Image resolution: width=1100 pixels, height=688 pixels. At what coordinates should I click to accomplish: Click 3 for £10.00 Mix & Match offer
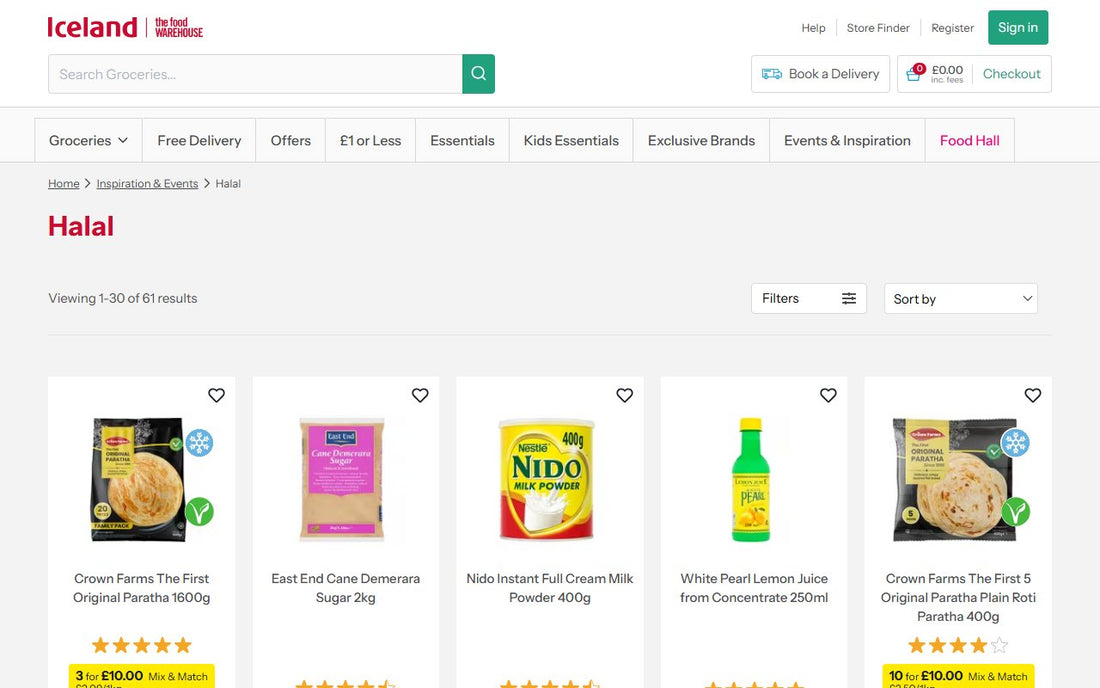click(142, 676)
